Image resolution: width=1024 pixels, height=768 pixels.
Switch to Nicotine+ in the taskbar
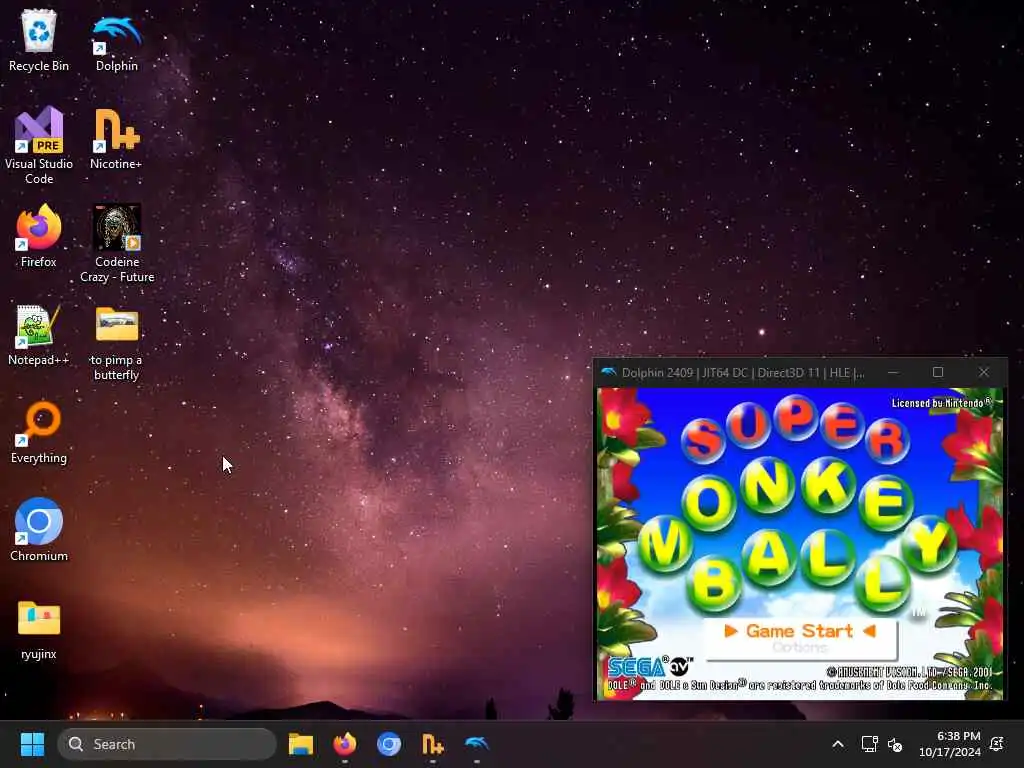(432, 744)
